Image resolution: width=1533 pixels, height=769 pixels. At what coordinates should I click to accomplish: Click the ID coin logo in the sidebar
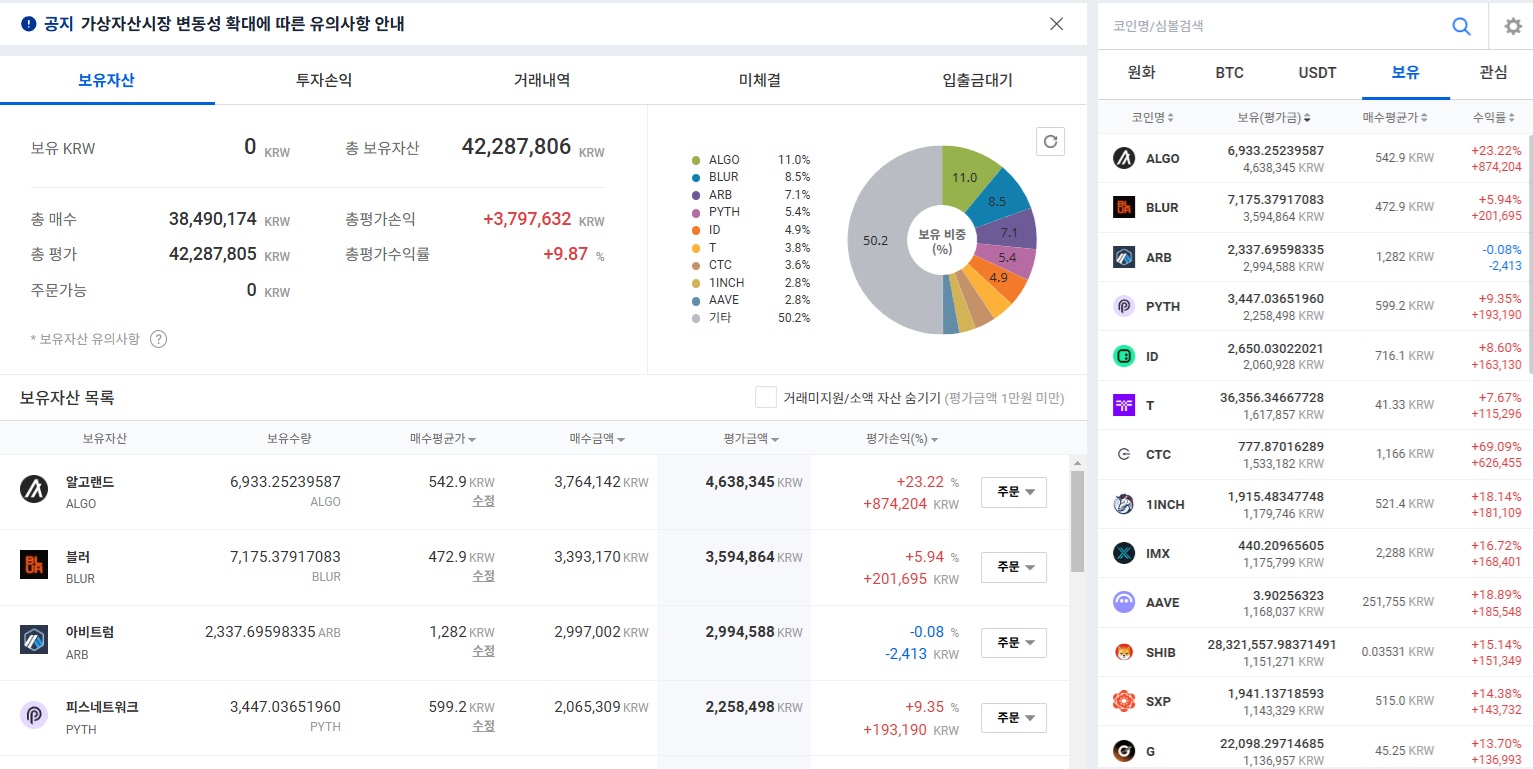tap(1124, 356)
